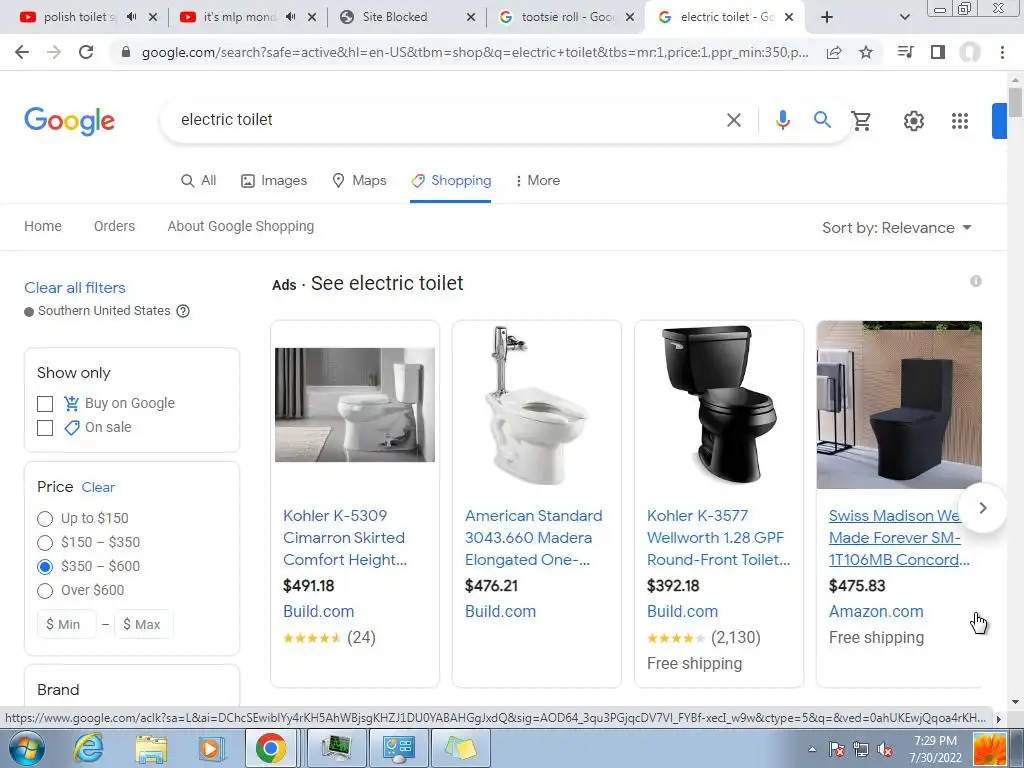Mute audio on polish toilet tab
Screen dimensions: 1024x768
131,17
